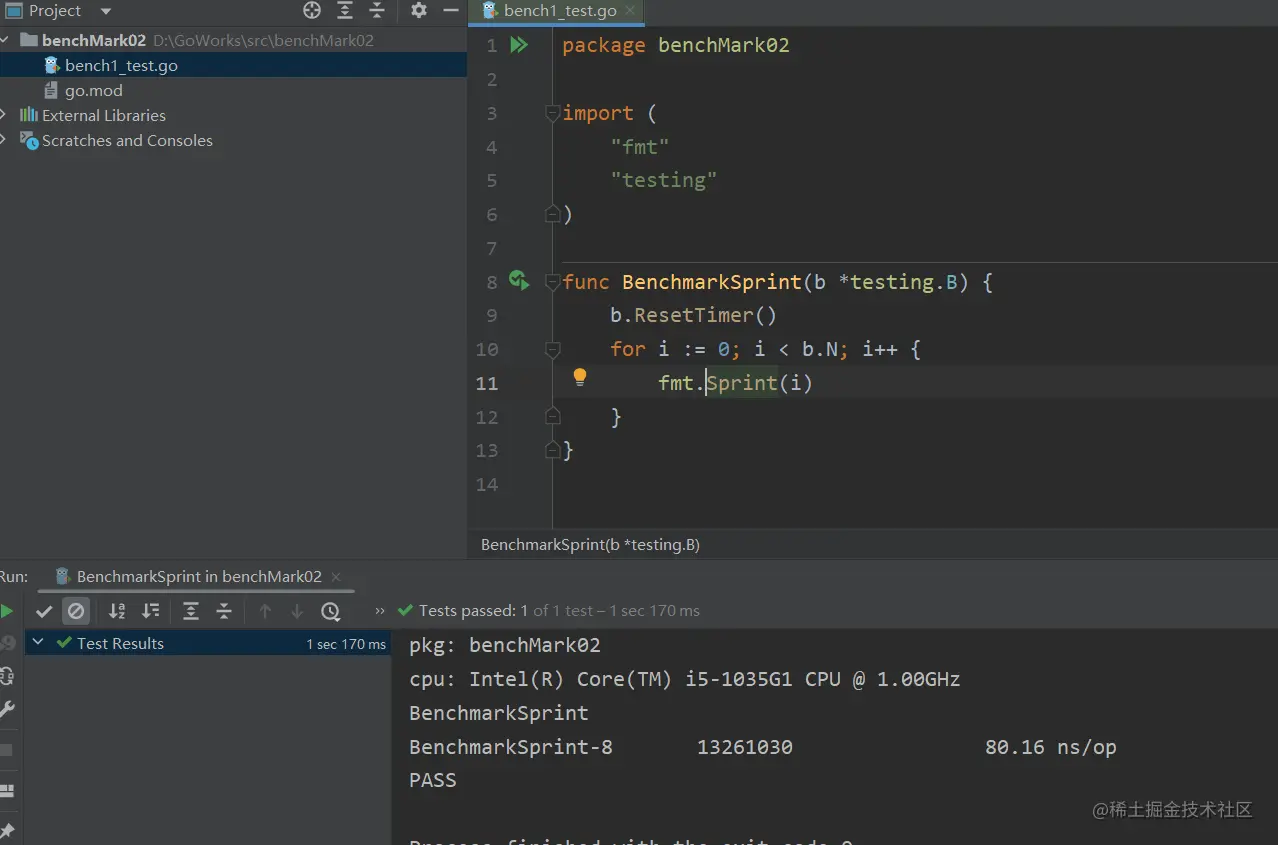Click the Project panel title
This screenshot has height=845, width=1278.
pos(55,11)
